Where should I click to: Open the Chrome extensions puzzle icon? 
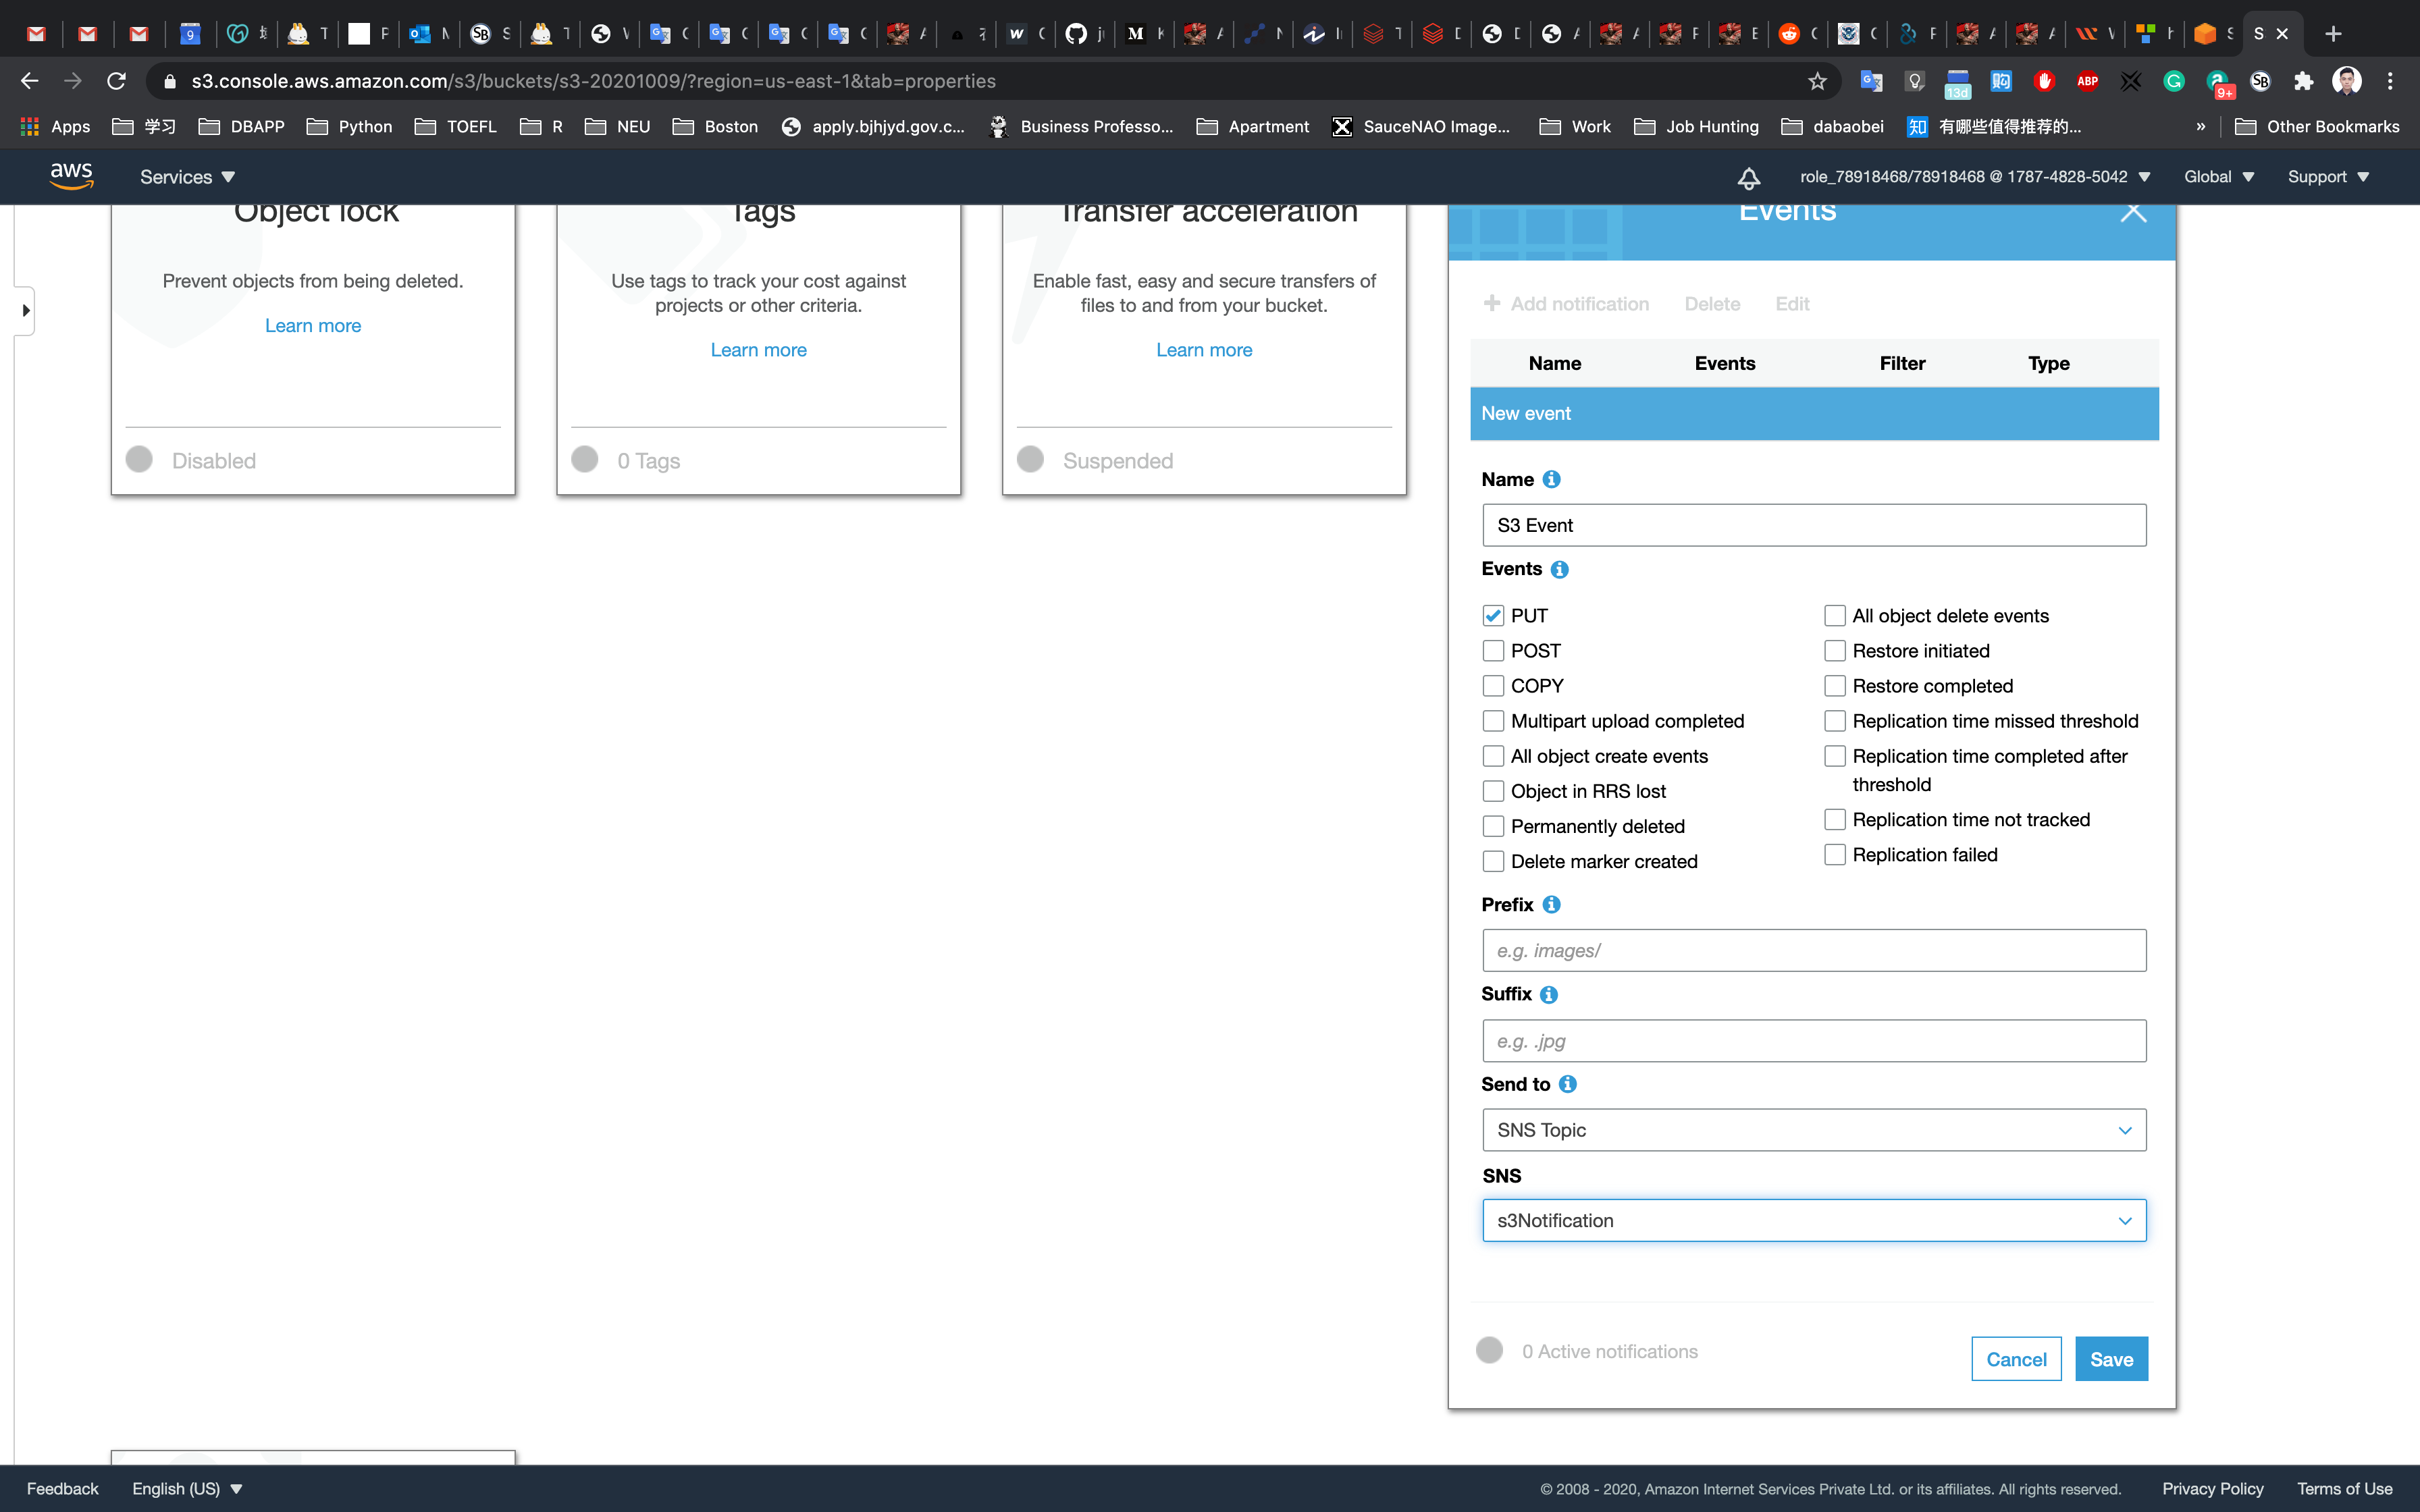2304,81
